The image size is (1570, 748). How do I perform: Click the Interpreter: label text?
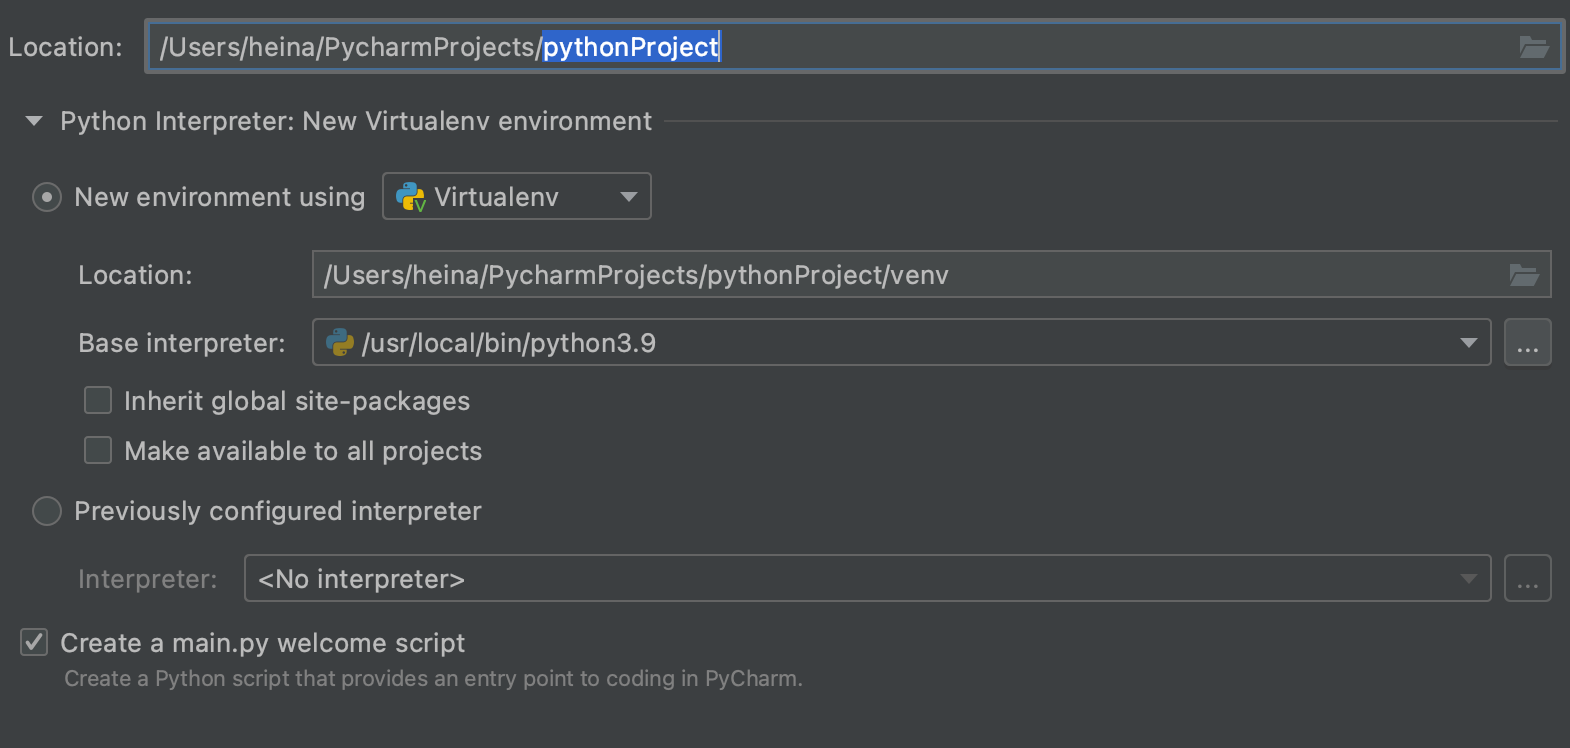coord(148,579)
